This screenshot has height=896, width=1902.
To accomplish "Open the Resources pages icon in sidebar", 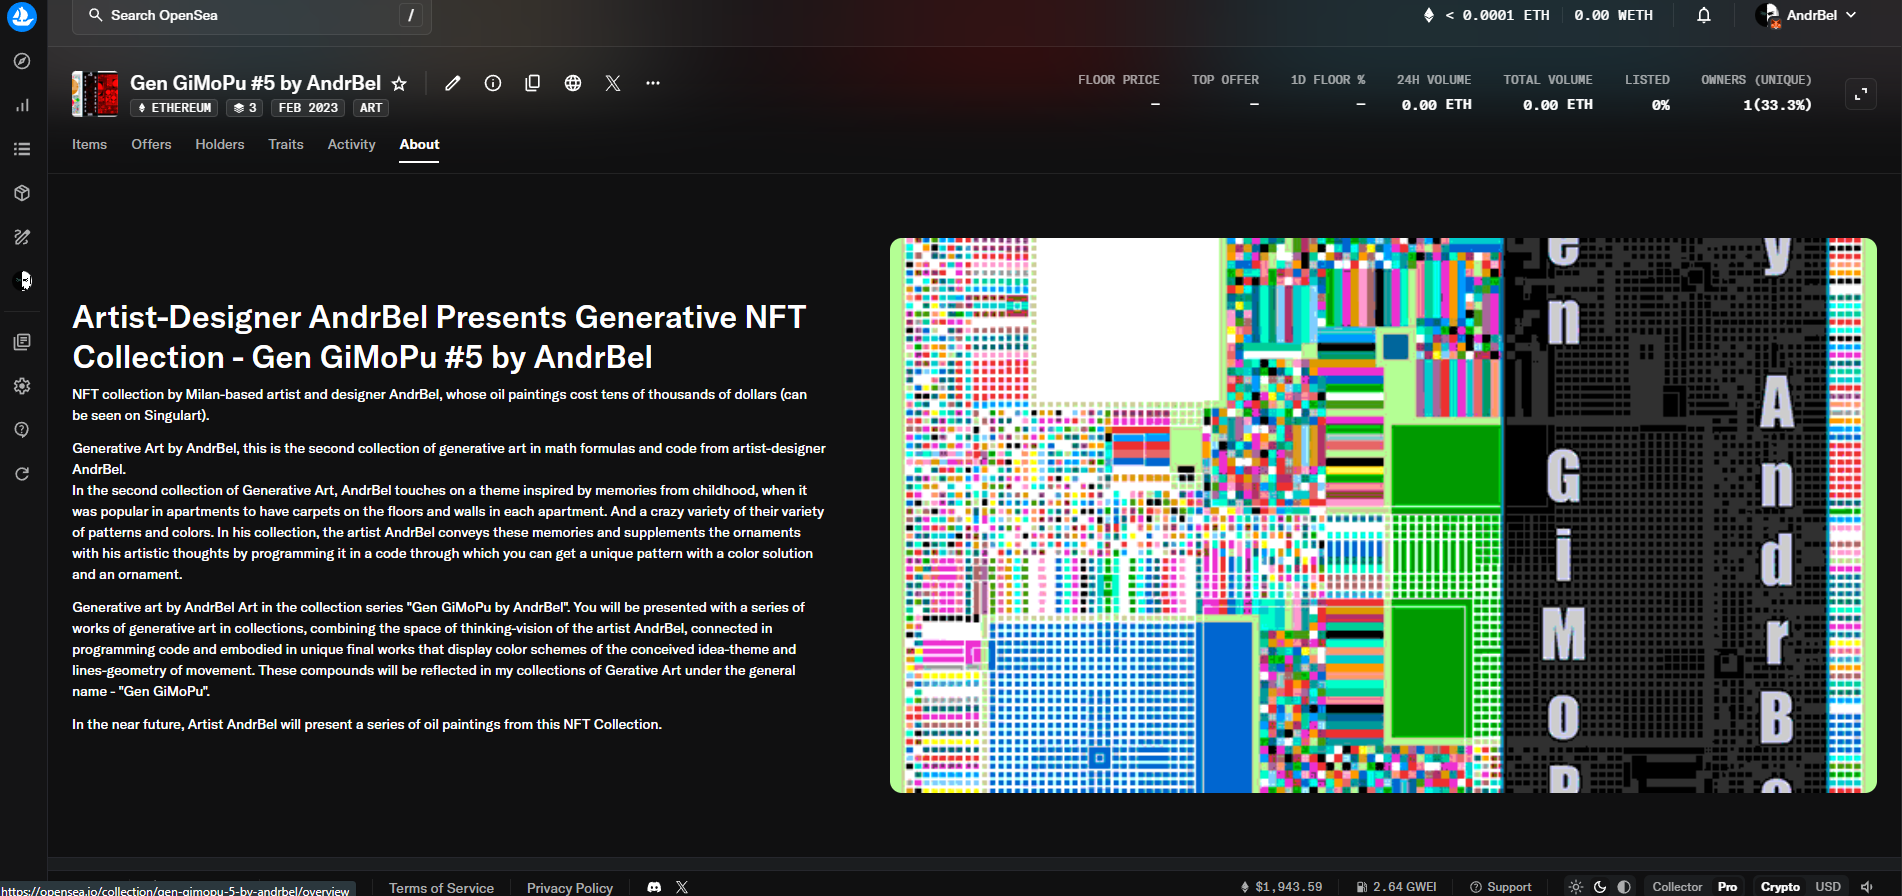I will coord(22,342).
